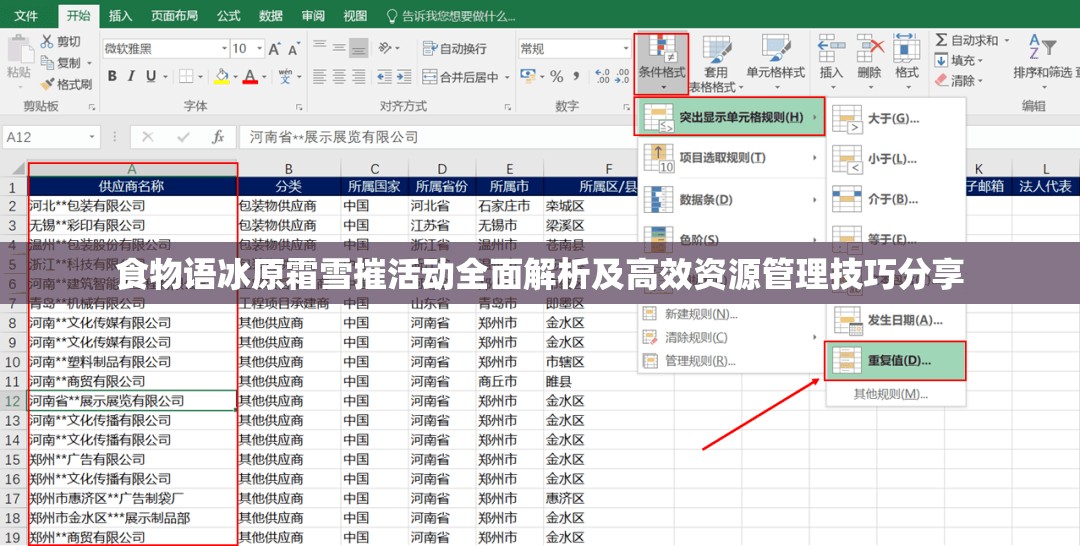Viewport: 1080px width, 546px height.
Task: Click the AutoSum (自动求和) sigma icon
Action: tap(941, 40)
